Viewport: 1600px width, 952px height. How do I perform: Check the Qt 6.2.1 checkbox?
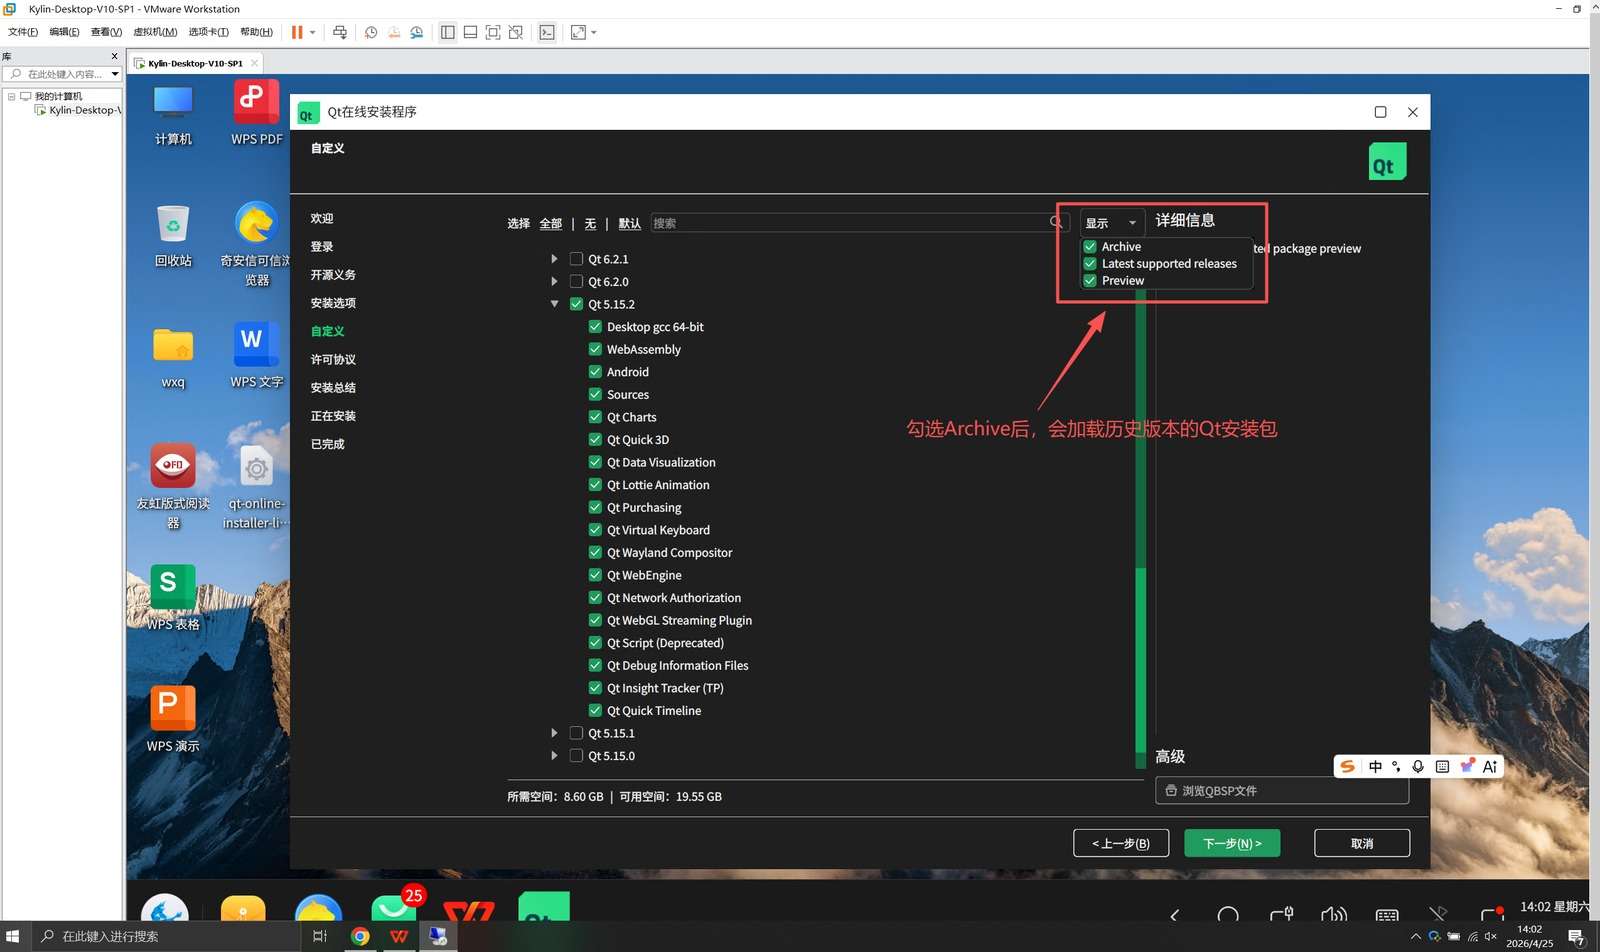[x=576, y=258]
